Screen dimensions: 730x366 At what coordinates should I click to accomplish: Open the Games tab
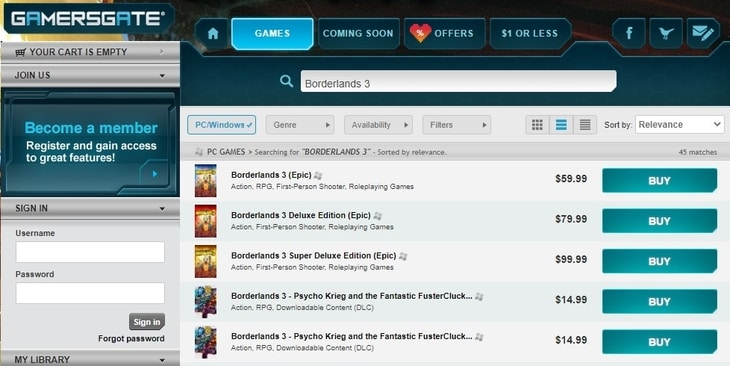coord(272,34)
